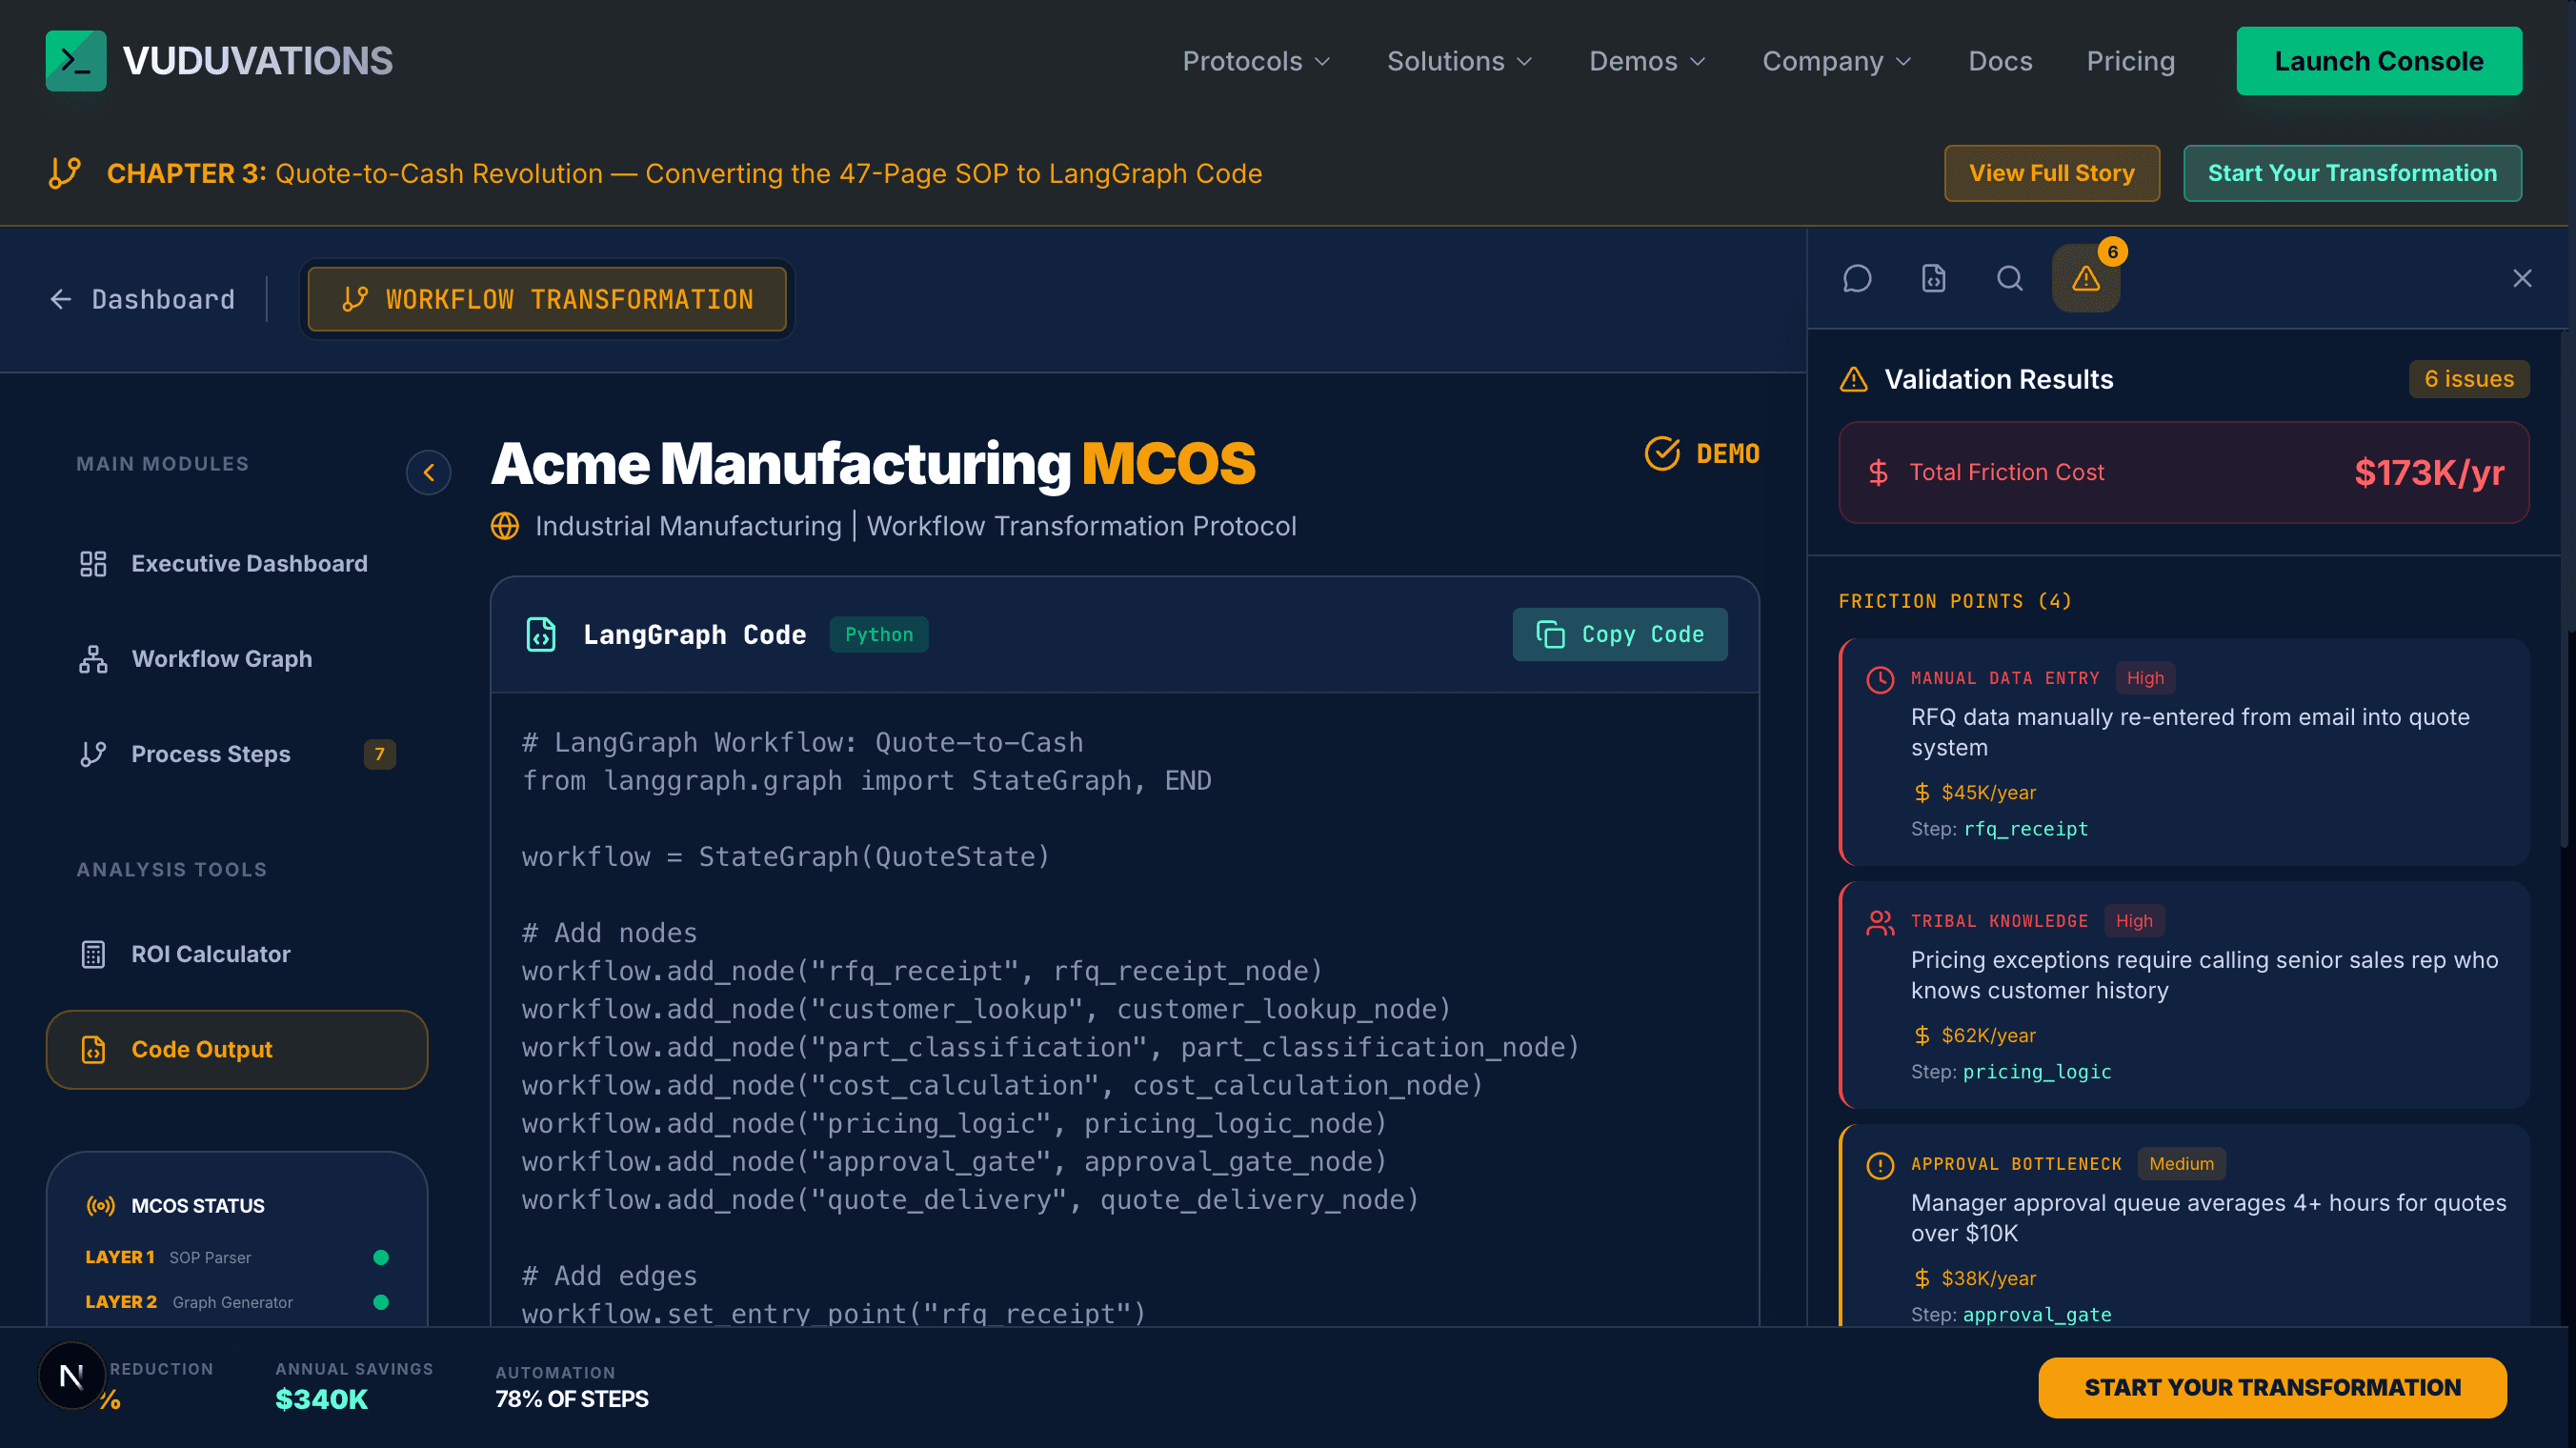Open the chat bubble panel icon
The height and width of the screenshot is (1448, 2576).
(x=1857, y=278)
